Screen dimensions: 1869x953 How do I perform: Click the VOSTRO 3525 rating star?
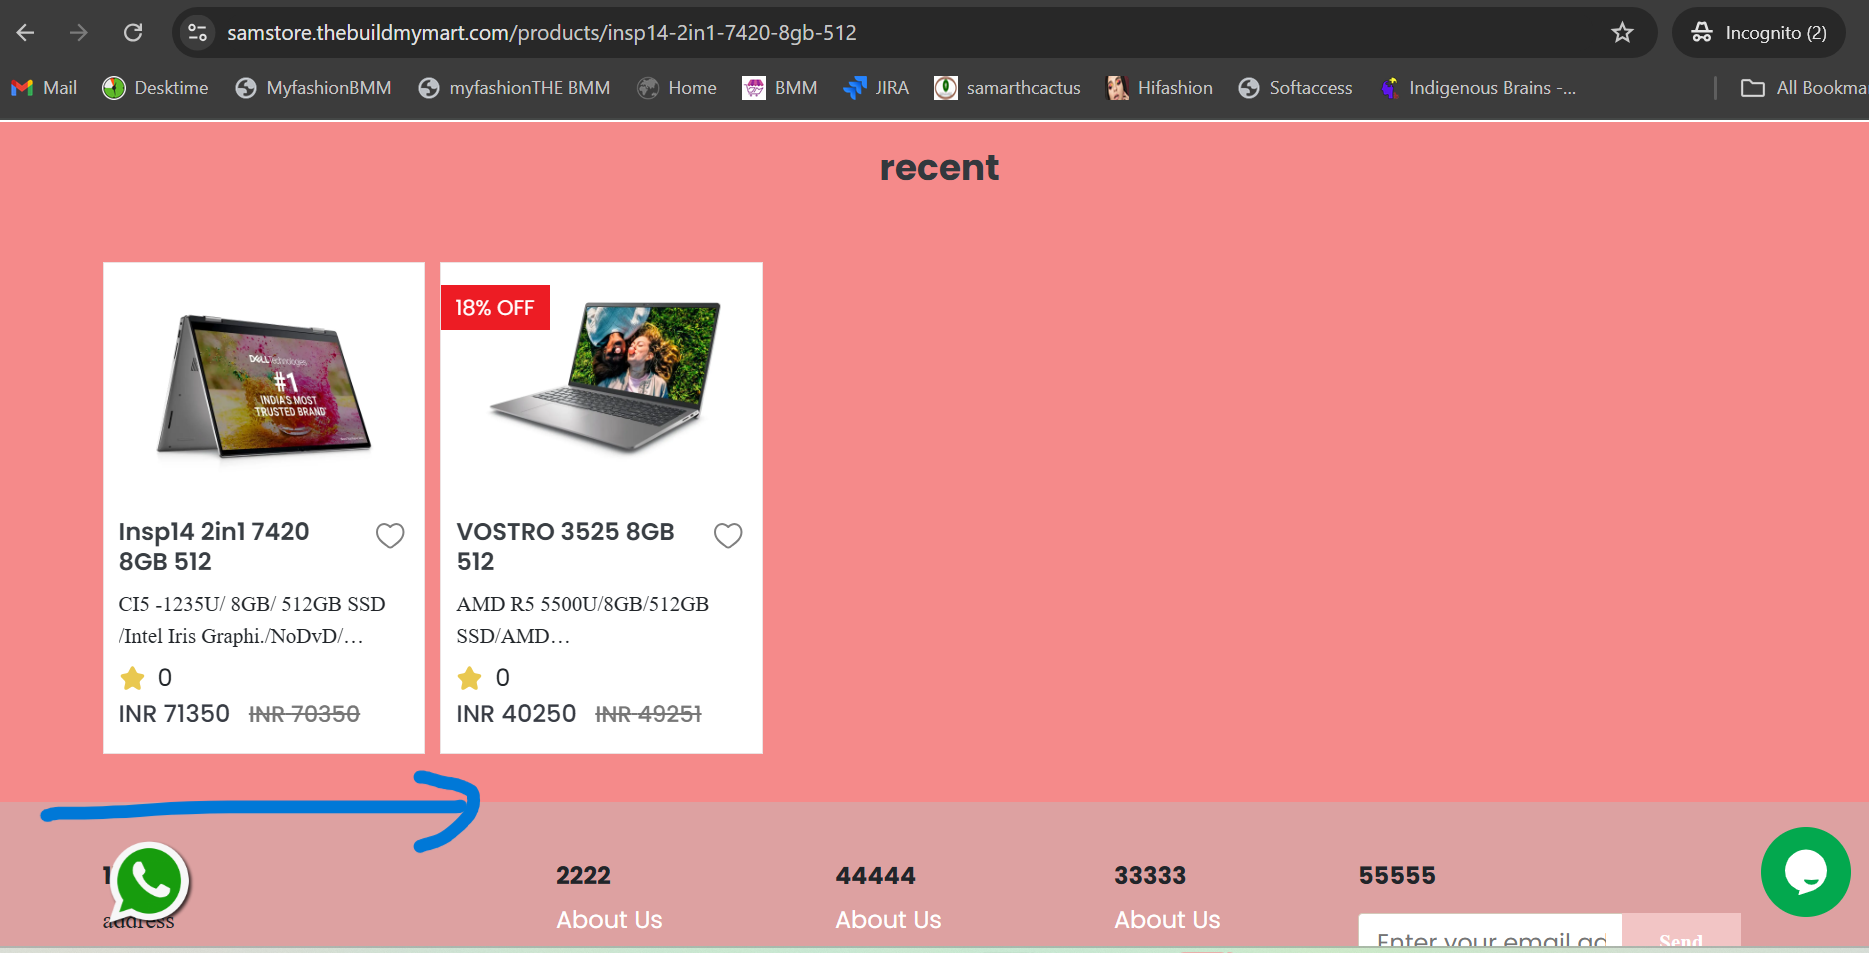click(x=470, y=679)
